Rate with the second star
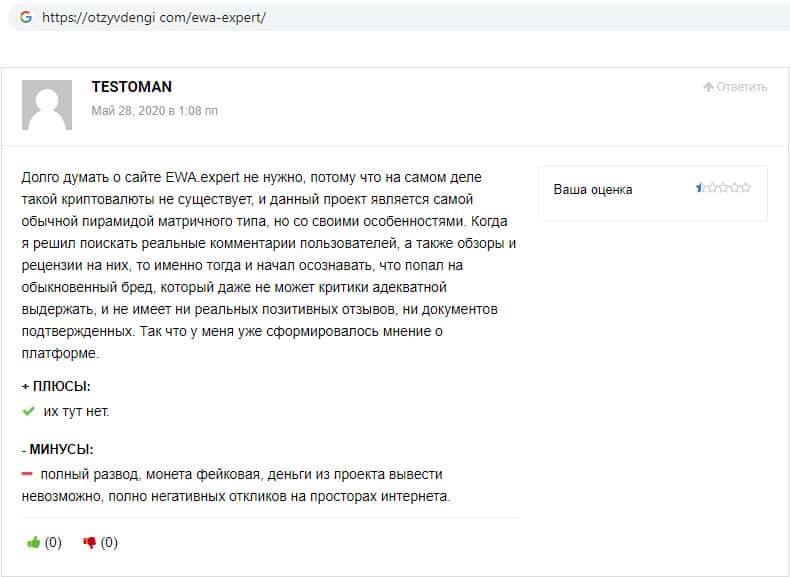Screen dimensions: 790x577 tap(712, 187)
